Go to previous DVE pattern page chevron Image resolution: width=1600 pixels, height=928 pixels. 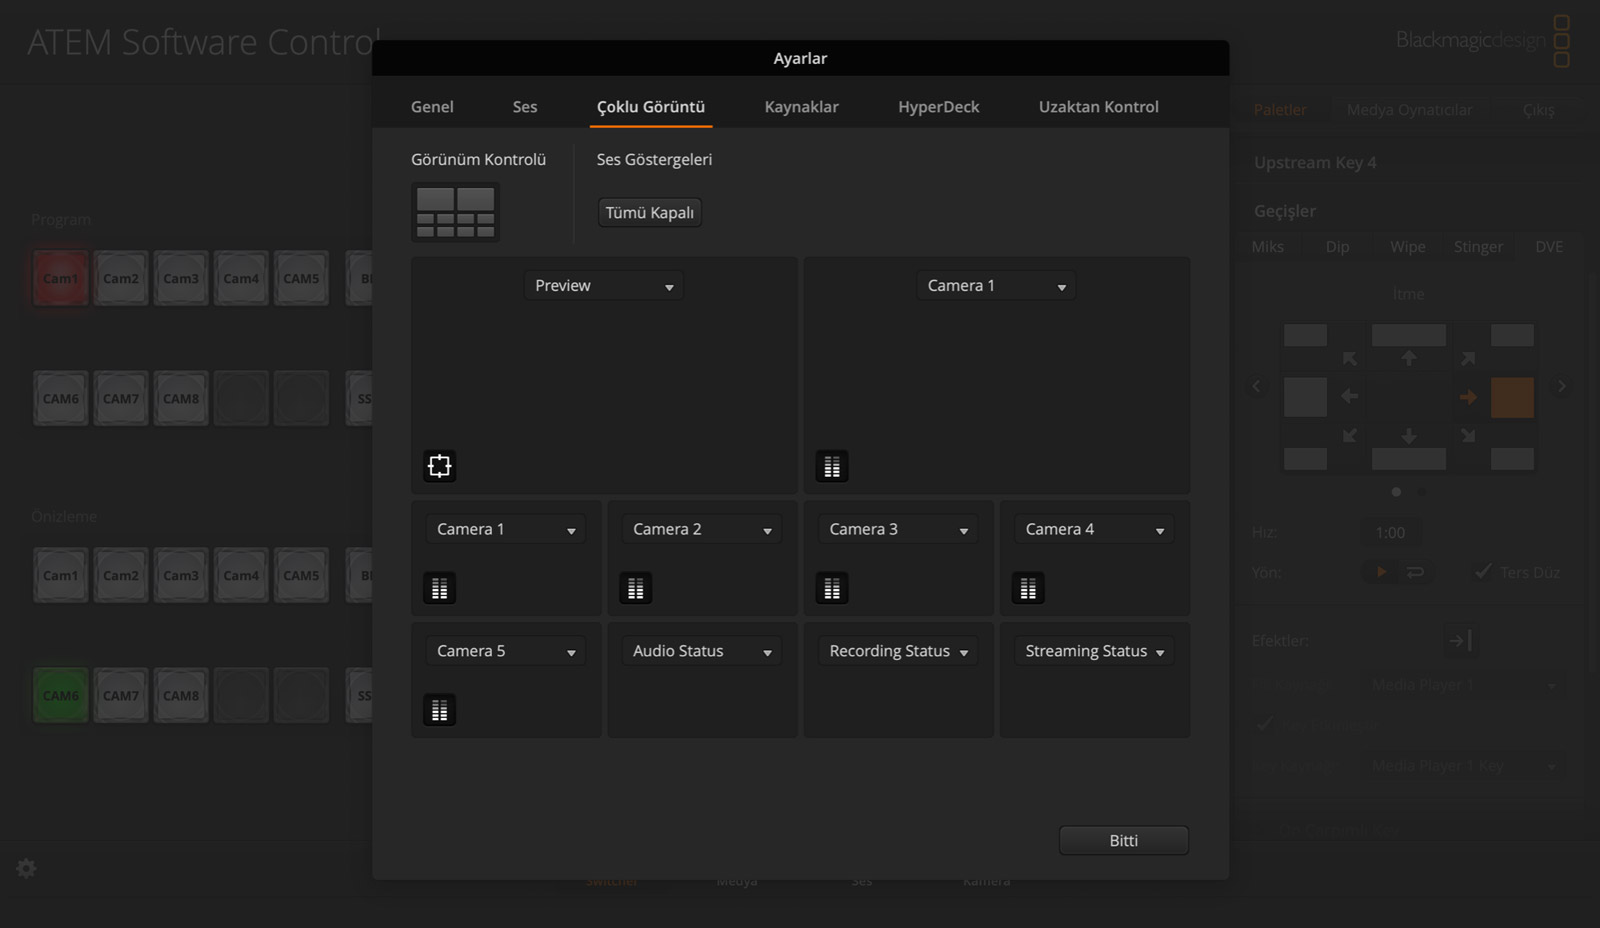coord(1257,386)
